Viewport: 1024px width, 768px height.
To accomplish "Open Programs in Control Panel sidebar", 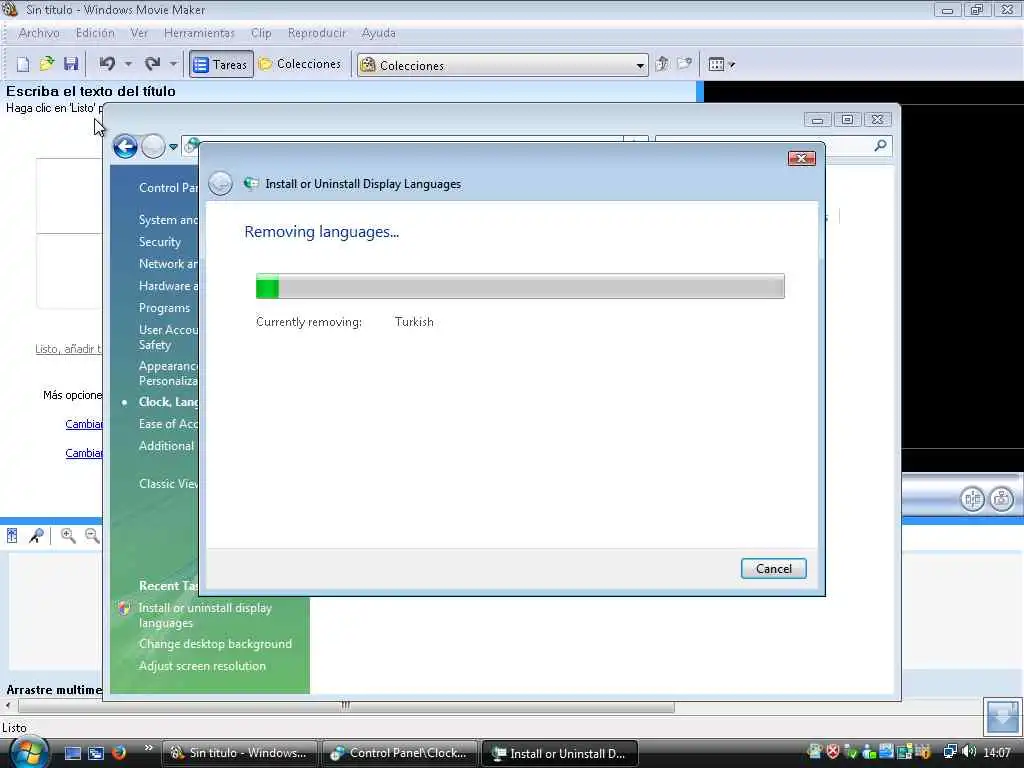I will pyautogui.click(x=164, y=308).
